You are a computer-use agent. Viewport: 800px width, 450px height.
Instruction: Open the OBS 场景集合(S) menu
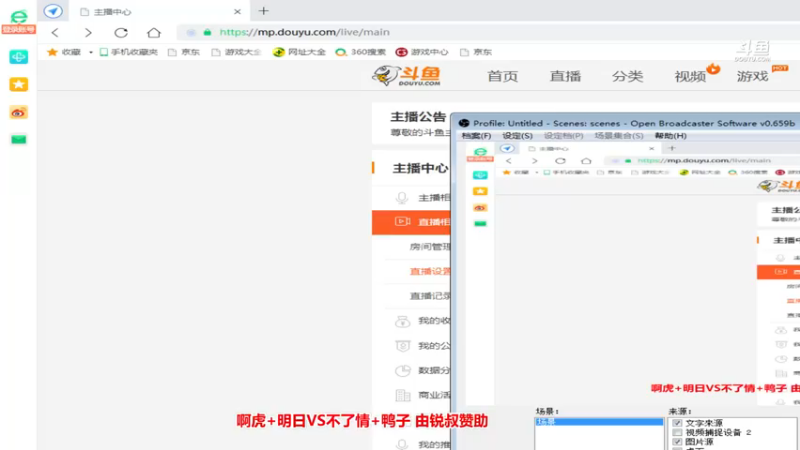618,136
